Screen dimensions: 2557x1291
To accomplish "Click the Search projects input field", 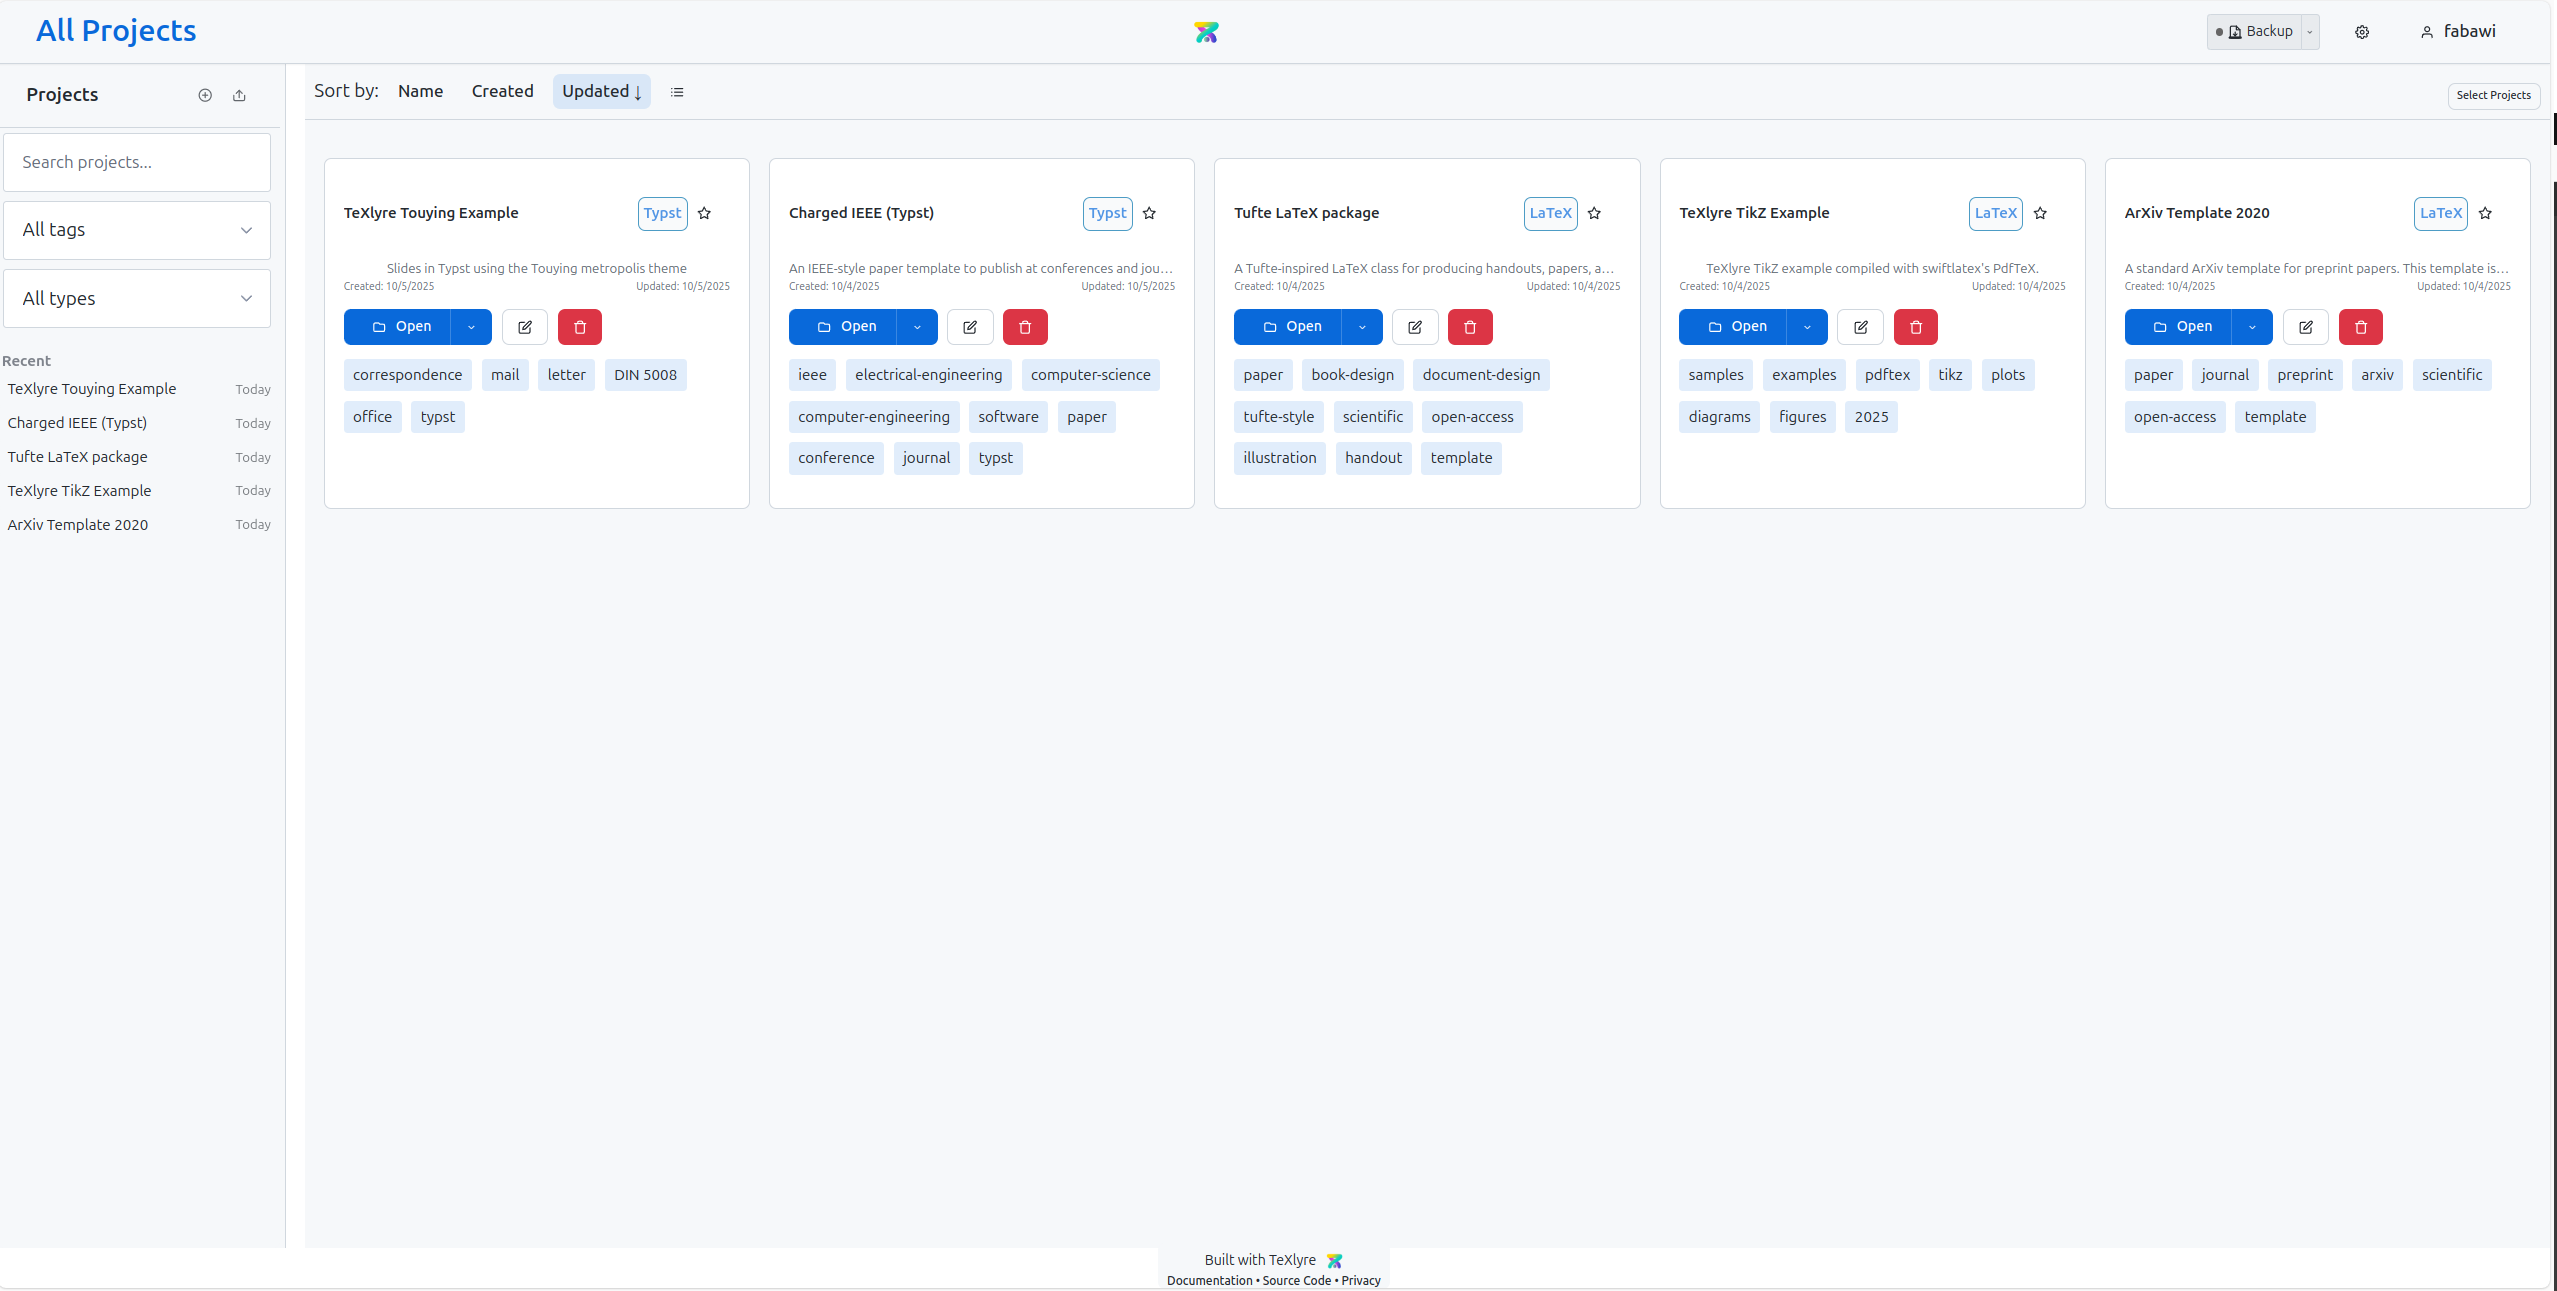I will click(x=137, y=162).
